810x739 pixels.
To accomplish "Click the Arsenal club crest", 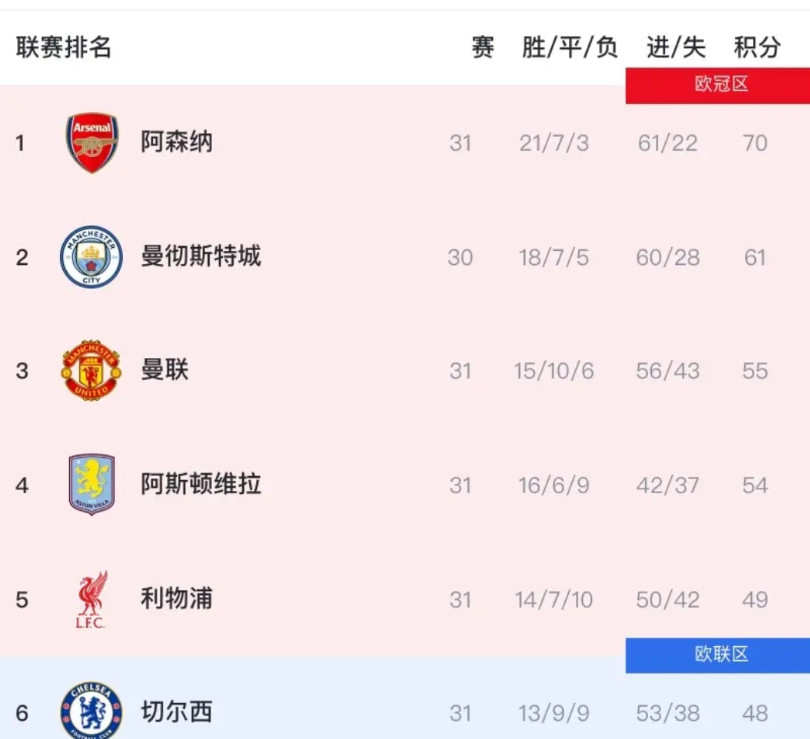I will coord(92,142).
